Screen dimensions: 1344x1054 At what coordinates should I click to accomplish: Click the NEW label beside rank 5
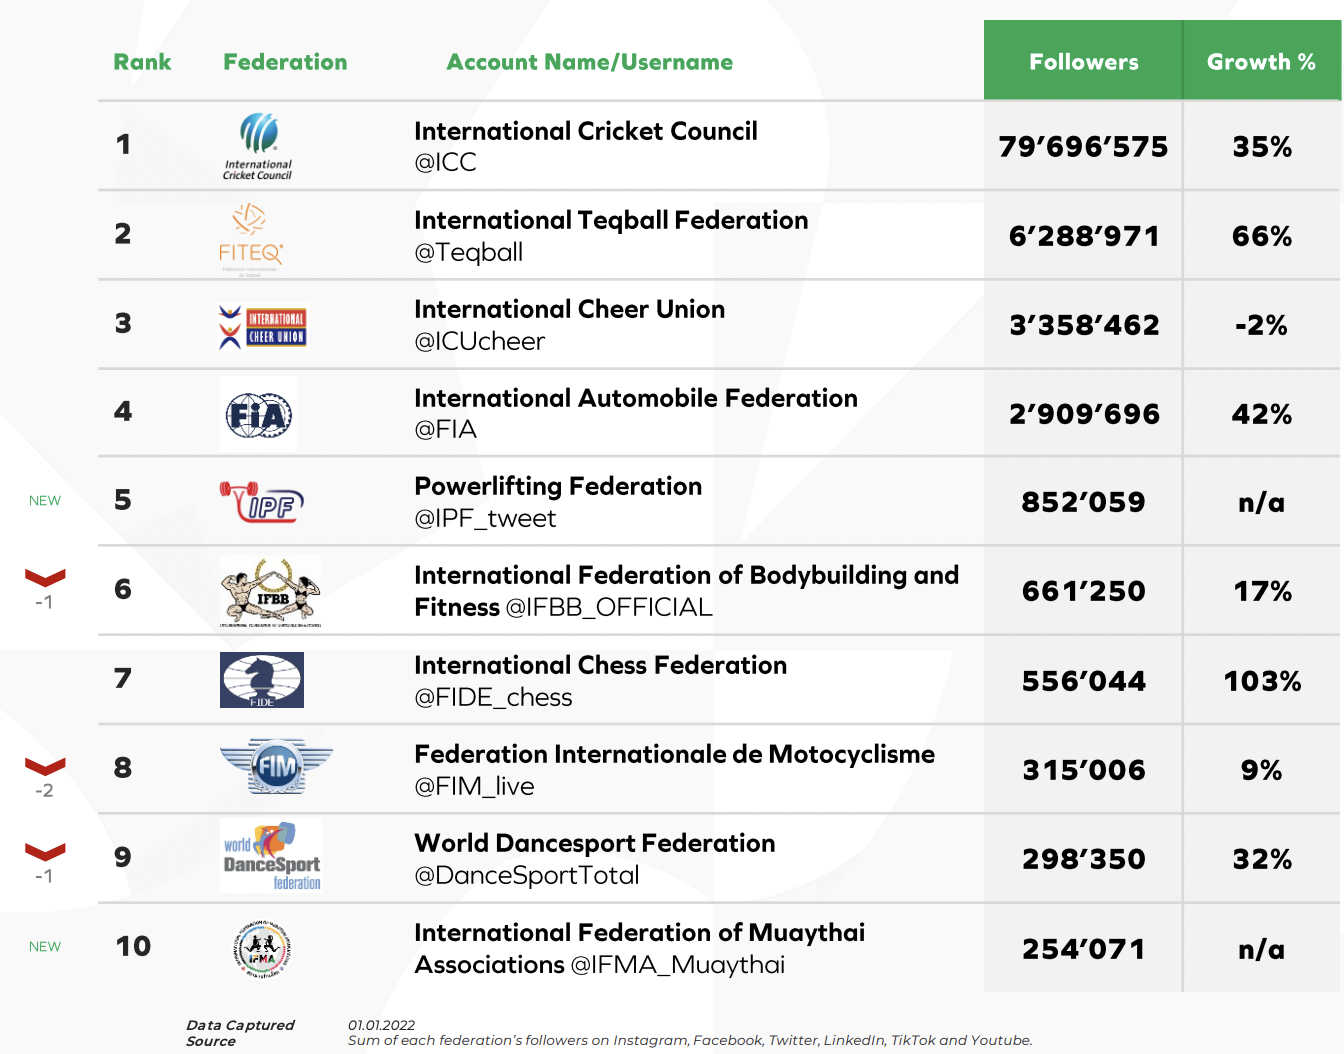(45, 501)
